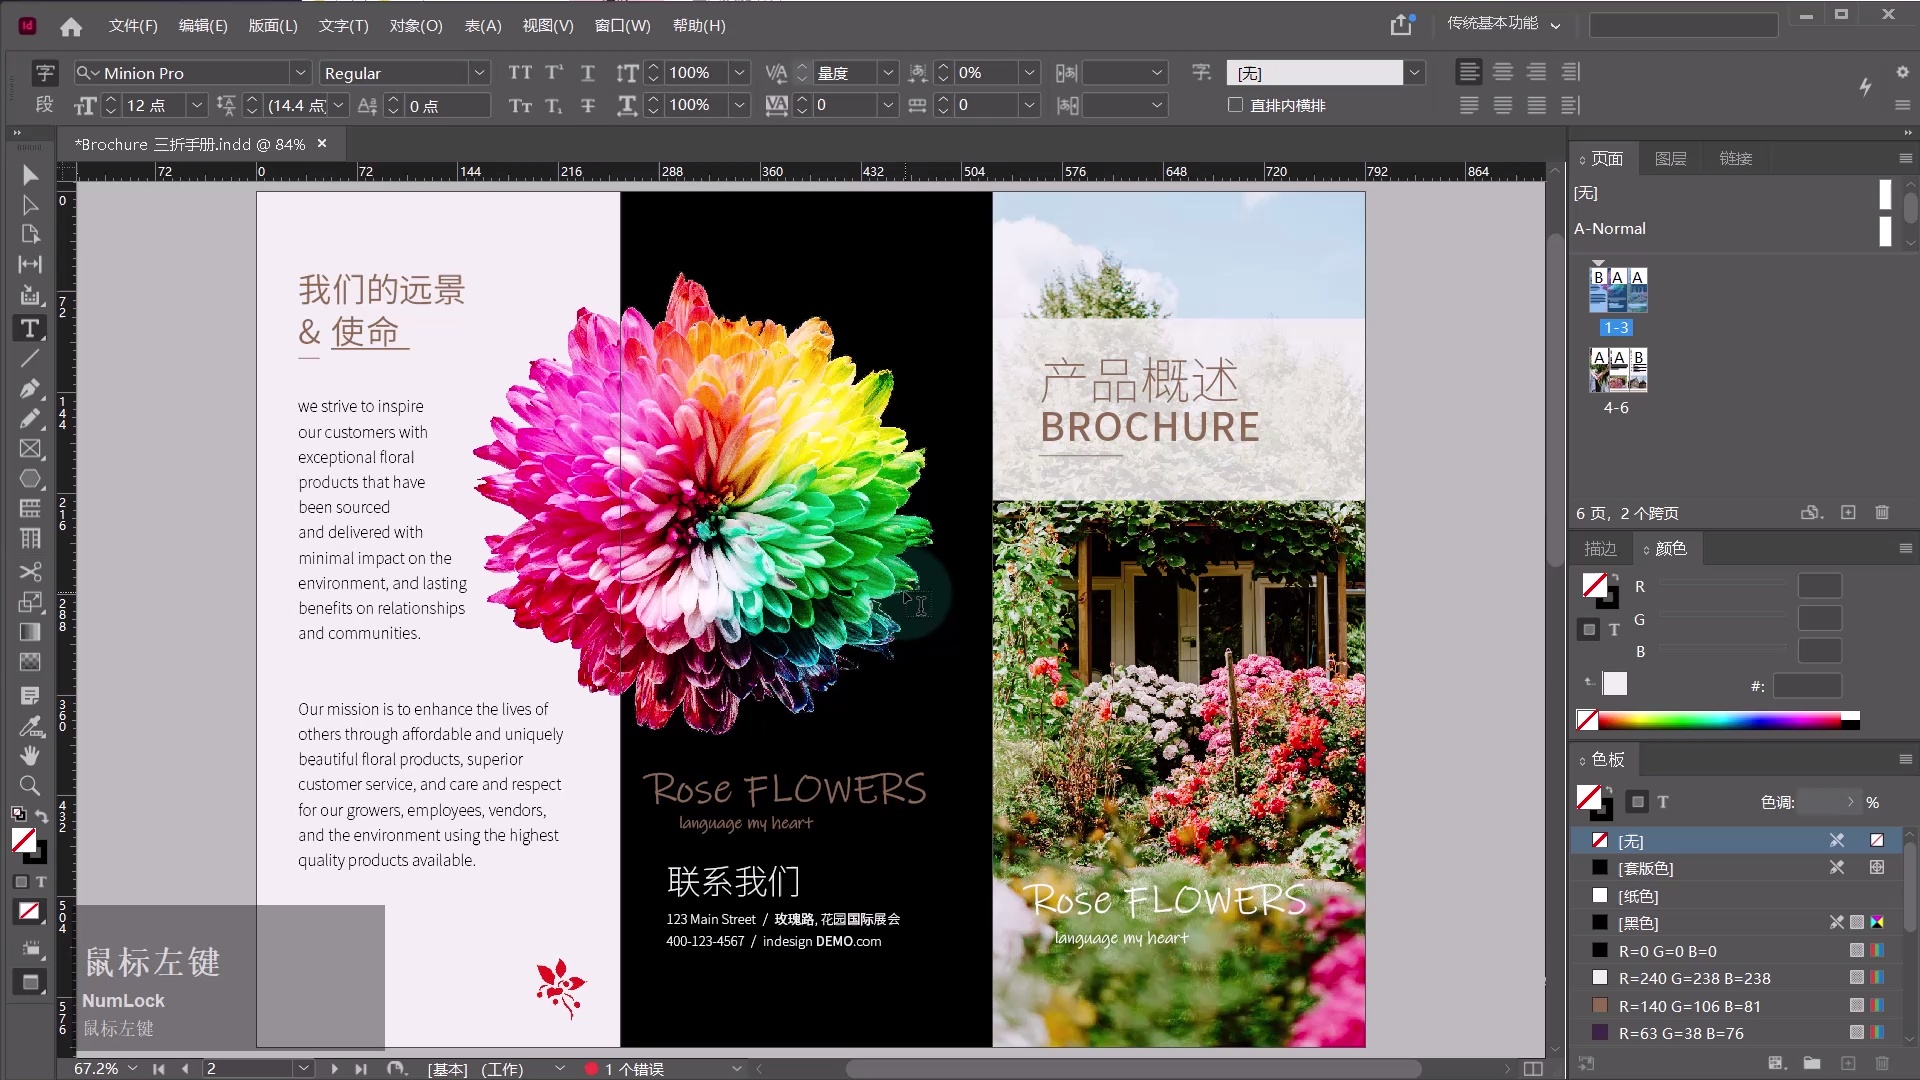The width and height of the screenshot is (1920, 1080).
Task: Select the Hand tool
Action: coord(30,755)
